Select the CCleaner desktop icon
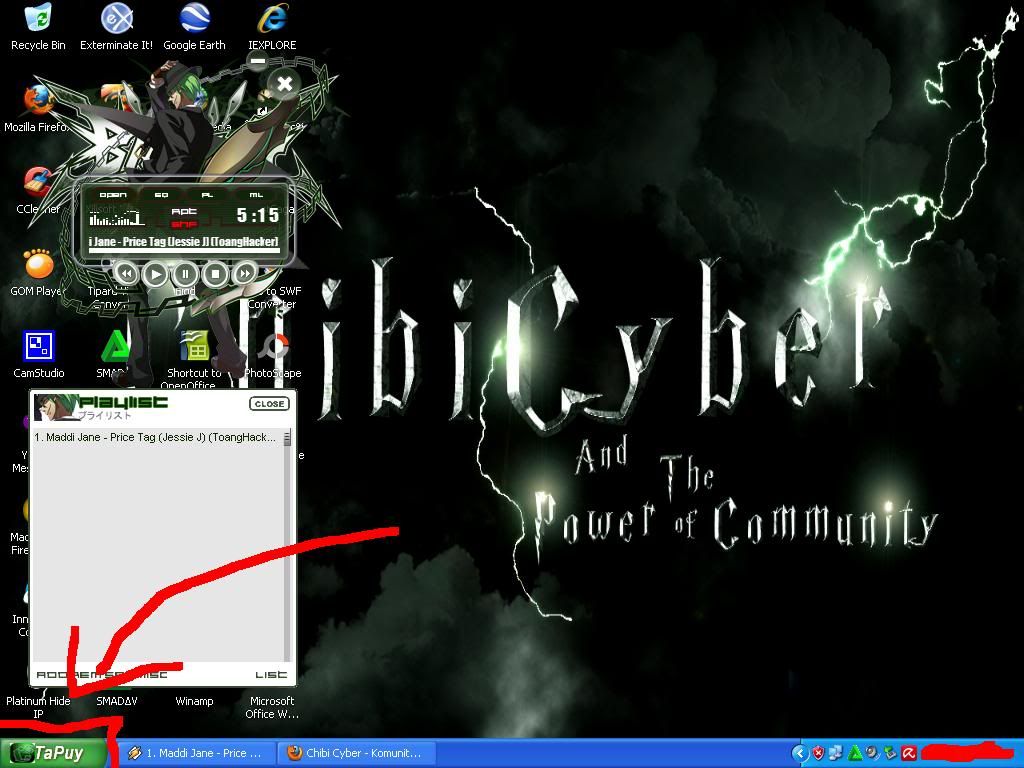 click(x=38, y=191)
